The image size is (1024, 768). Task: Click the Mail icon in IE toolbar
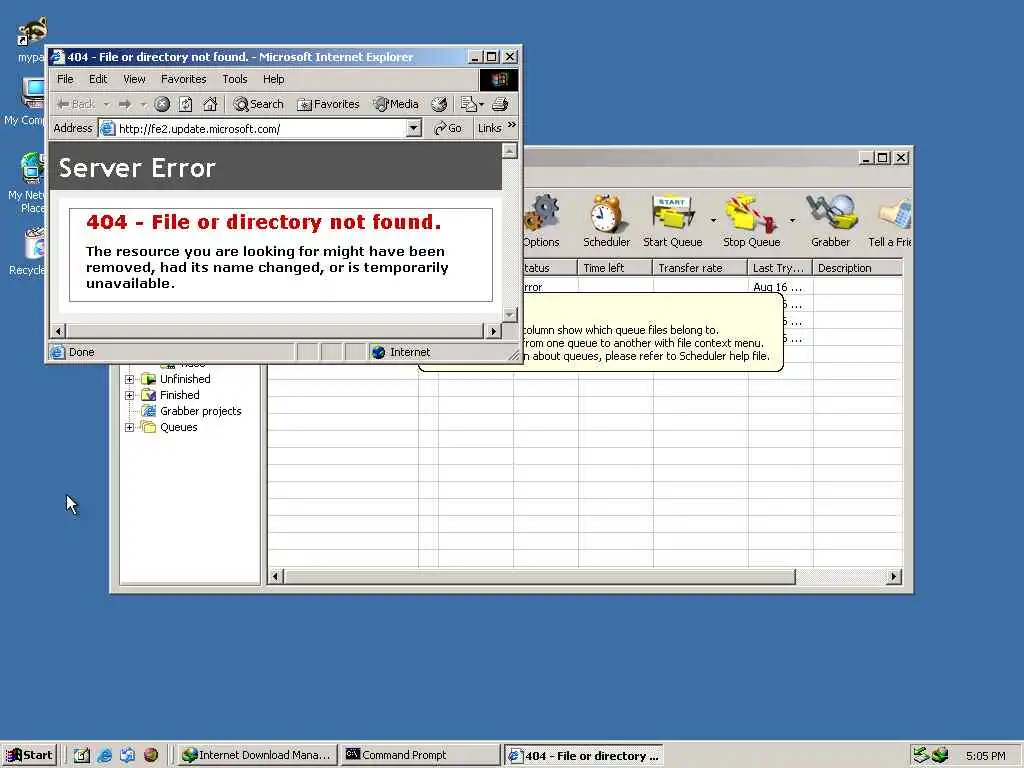[x=468, y=104]
